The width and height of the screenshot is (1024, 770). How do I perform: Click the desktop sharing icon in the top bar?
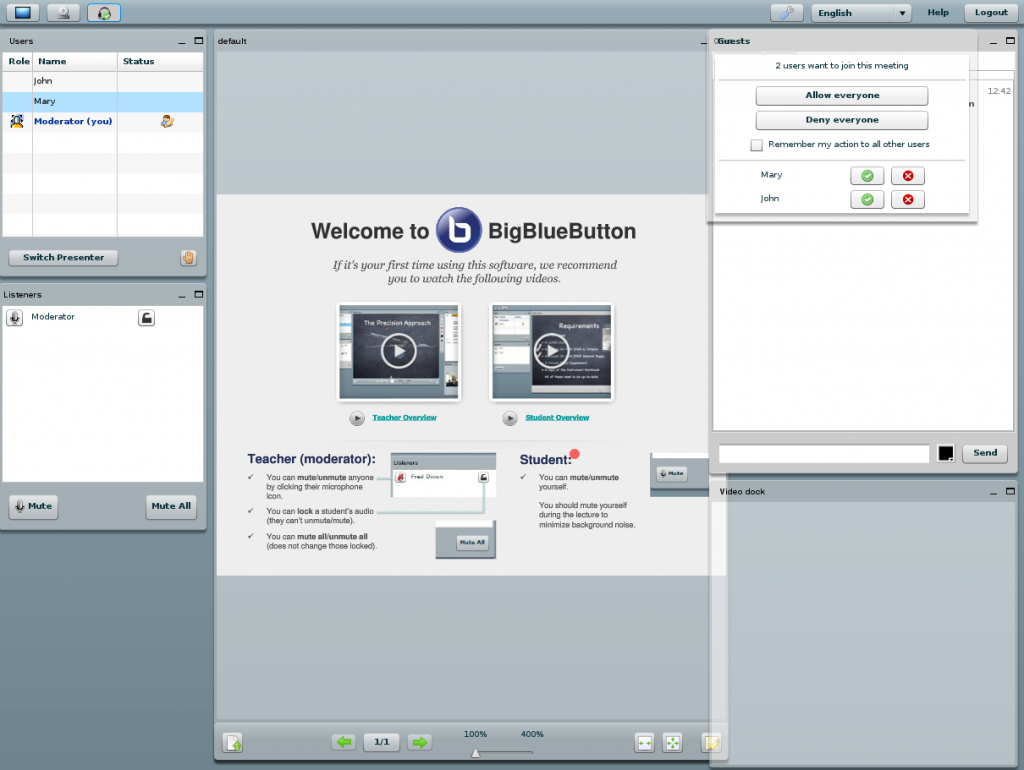[23, 12]
